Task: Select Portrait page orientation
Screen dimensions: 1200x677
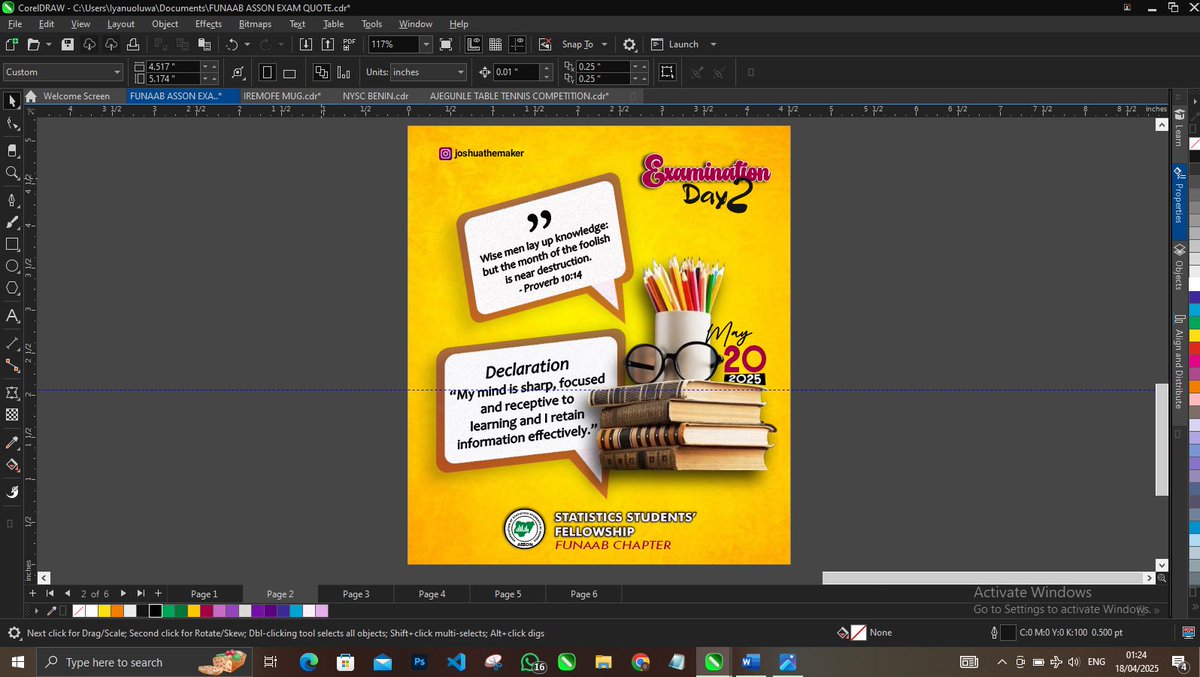Action: 267,72
